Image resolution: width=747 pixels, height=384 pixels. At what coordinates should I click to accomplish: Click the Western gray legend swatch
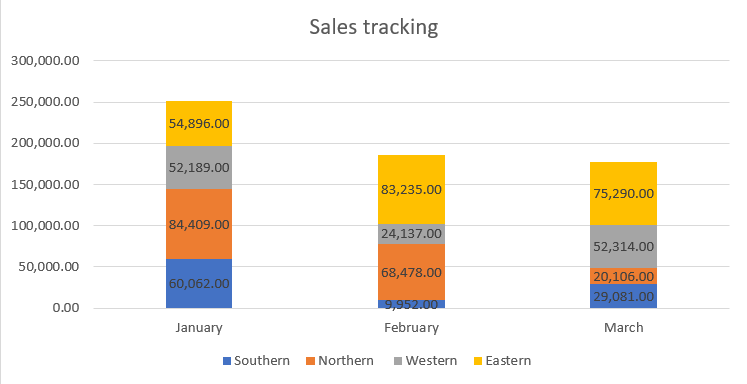tap(398, 361)
